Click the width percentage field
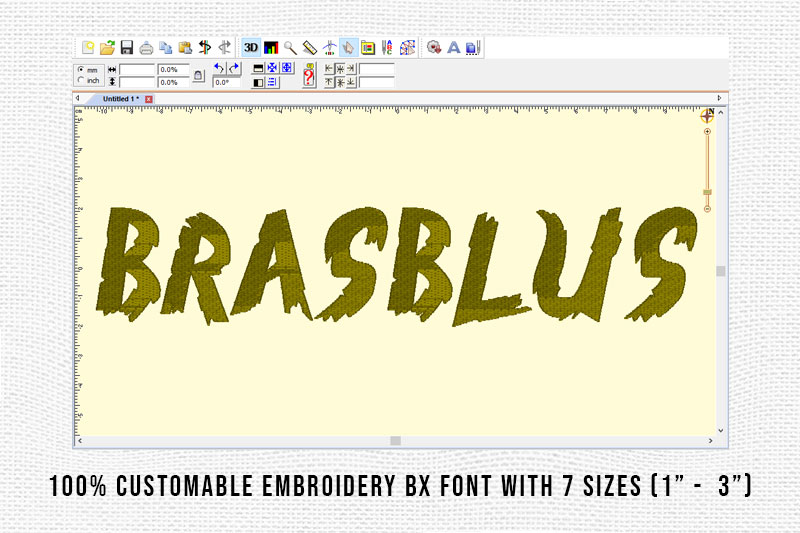 click(173, 69)
